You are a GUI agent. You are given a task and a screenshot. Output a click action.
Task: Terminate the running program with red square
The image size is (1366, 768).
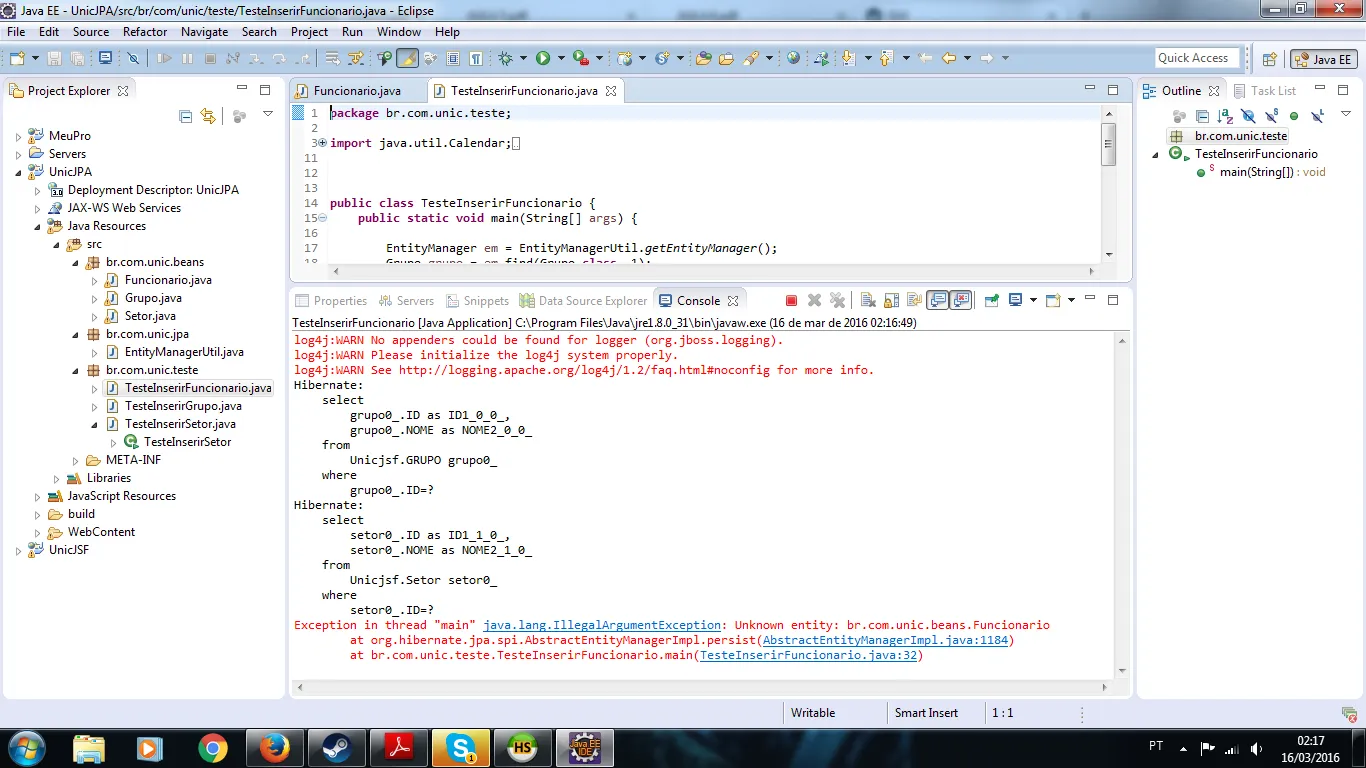point(791,301)
